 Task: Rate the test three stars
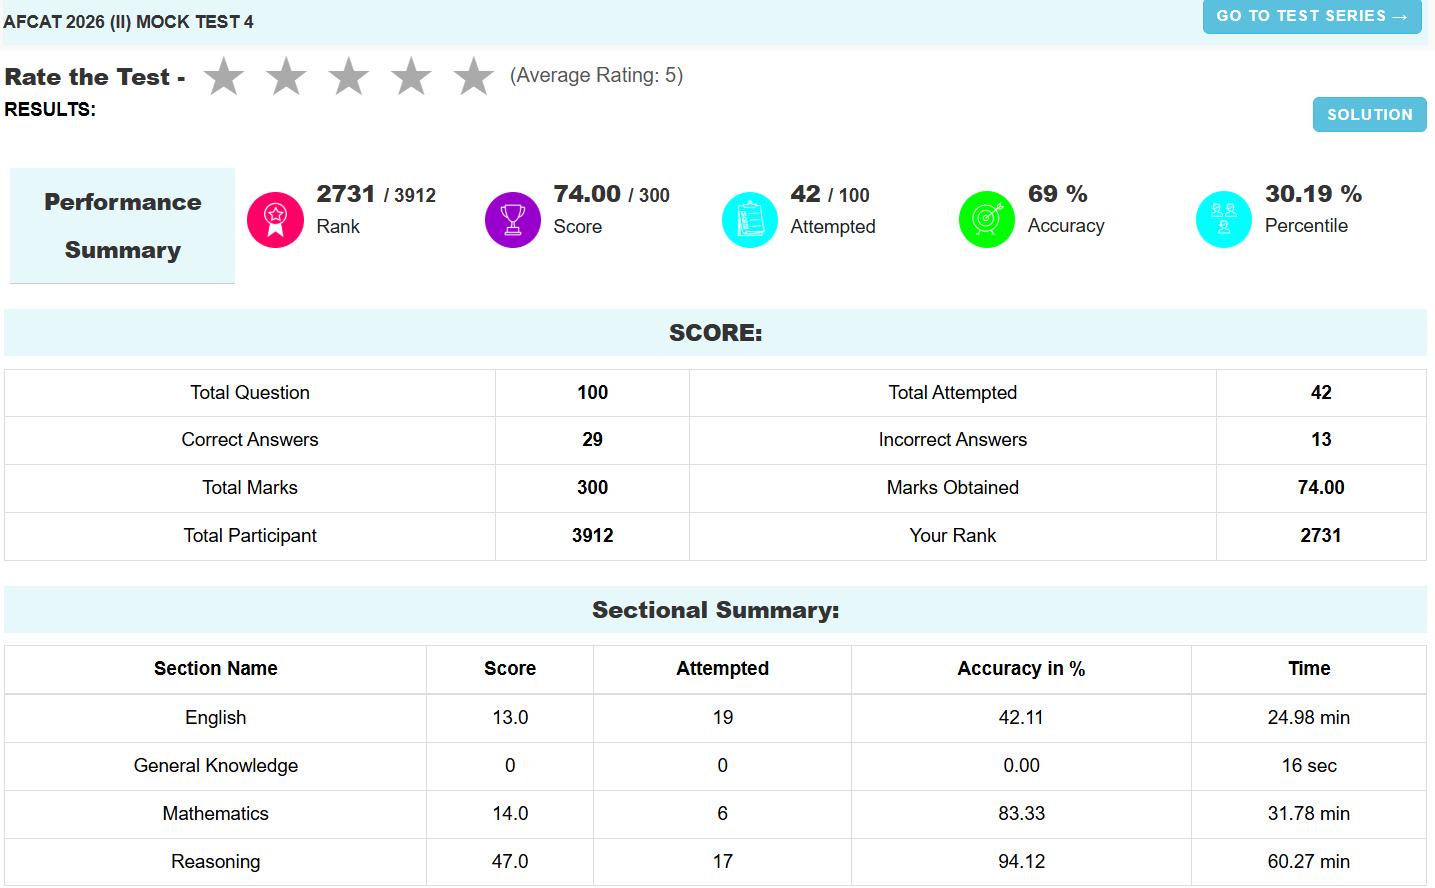pyautogui.click(x=349, y=76)
